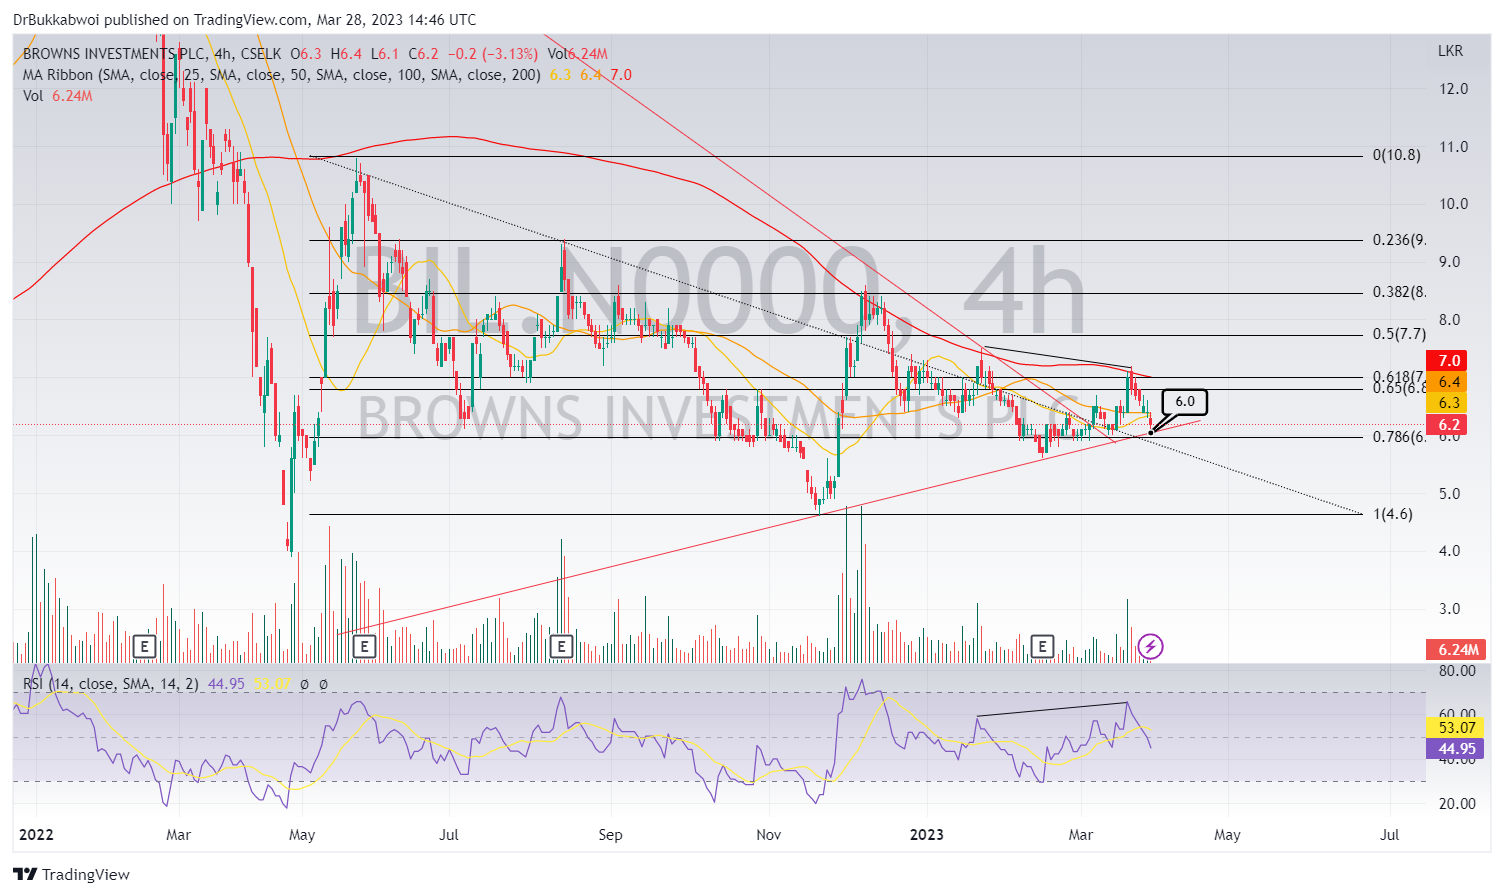Click the red 6.24M volume tag

[x=1458, y=650]
